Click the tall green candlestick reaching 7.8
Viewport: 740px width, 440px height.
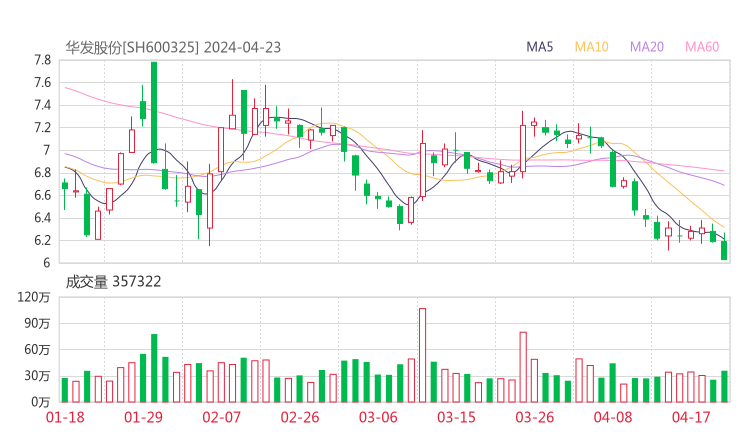click(x=154, y=112)
